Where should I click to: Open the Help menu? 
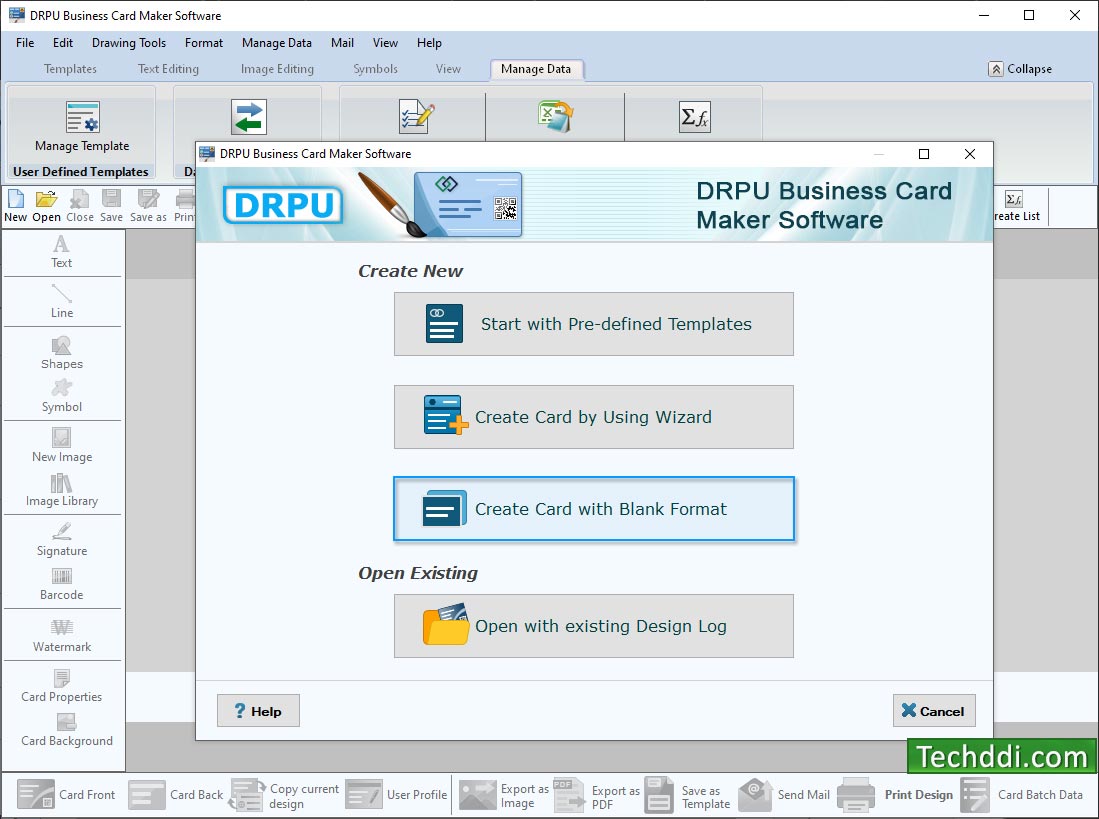click(429, 43)
